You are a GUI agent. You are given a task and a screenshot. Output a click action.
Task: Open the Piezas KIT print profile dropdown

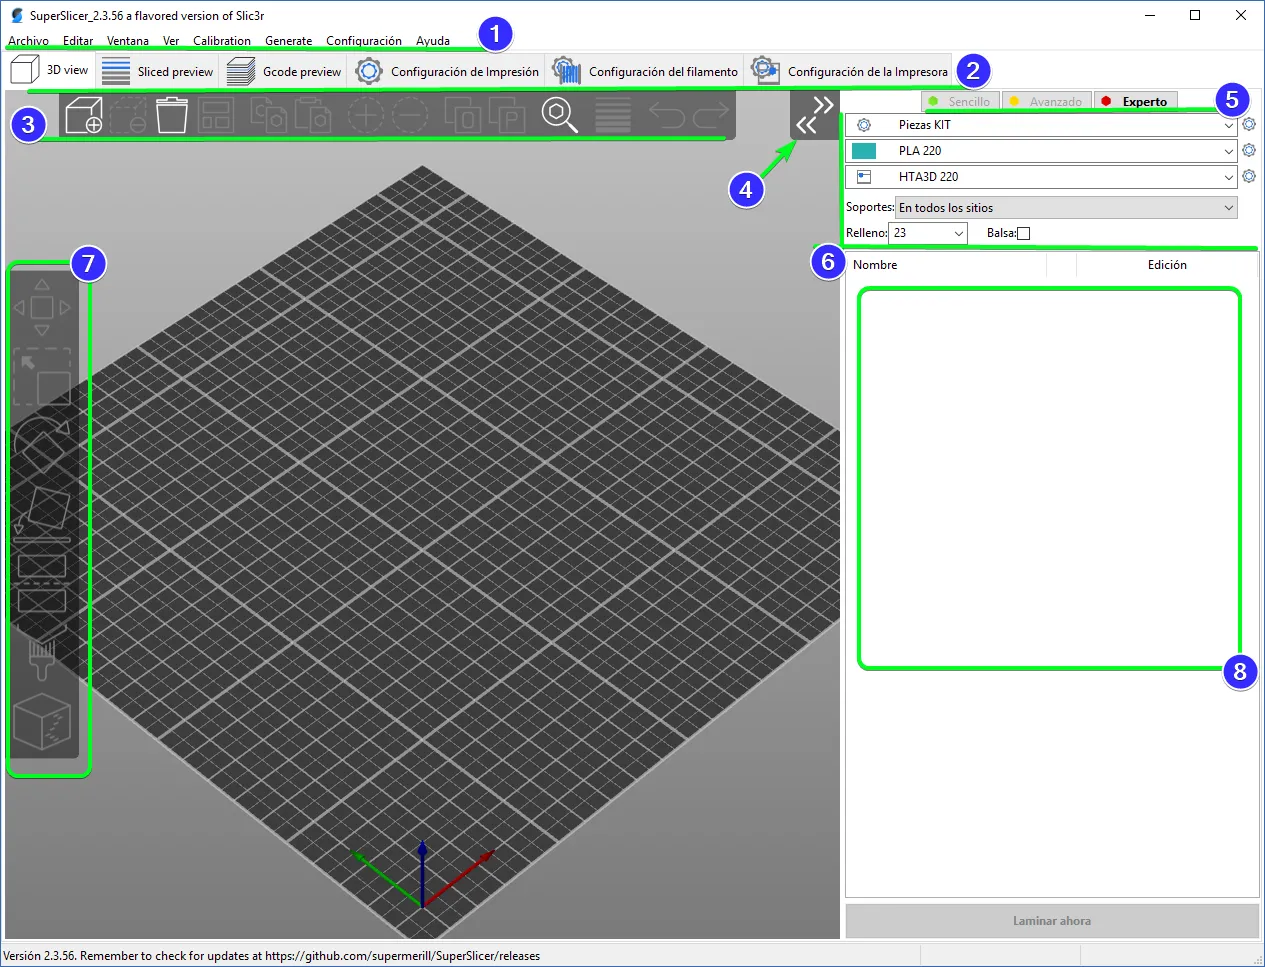[x=1042, y=125]
